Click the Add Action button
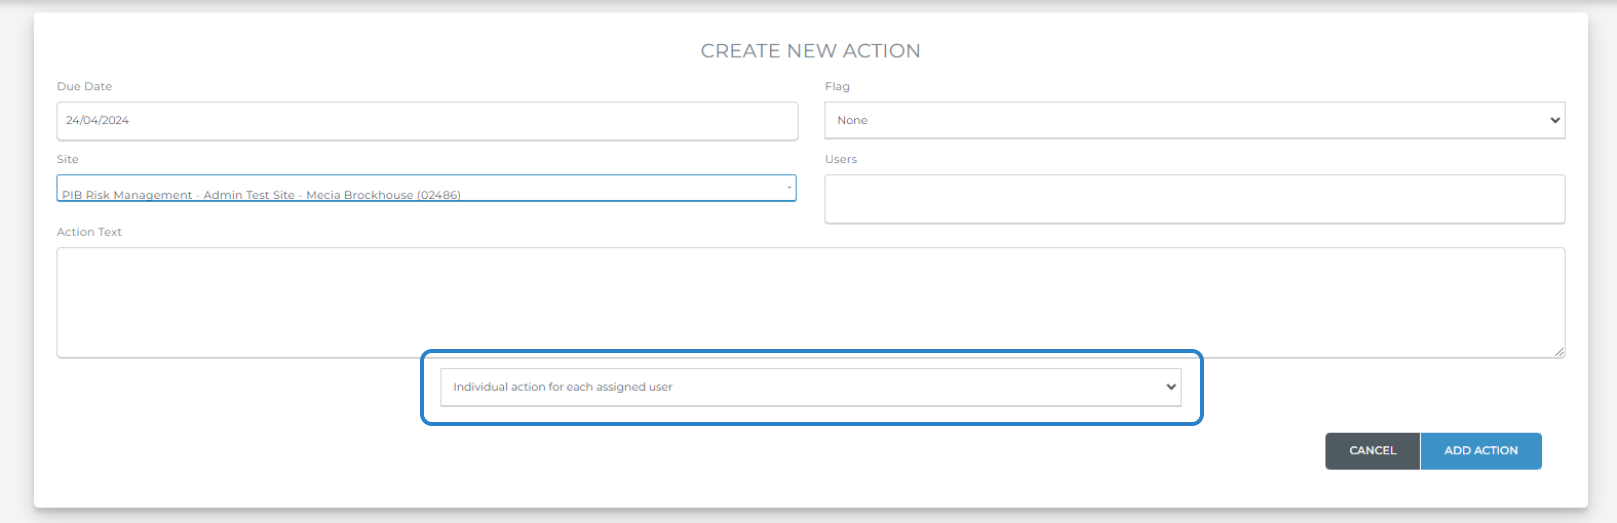This screenshot has width=1617, height=523. pyautogui.click(x=1481, y=451)
